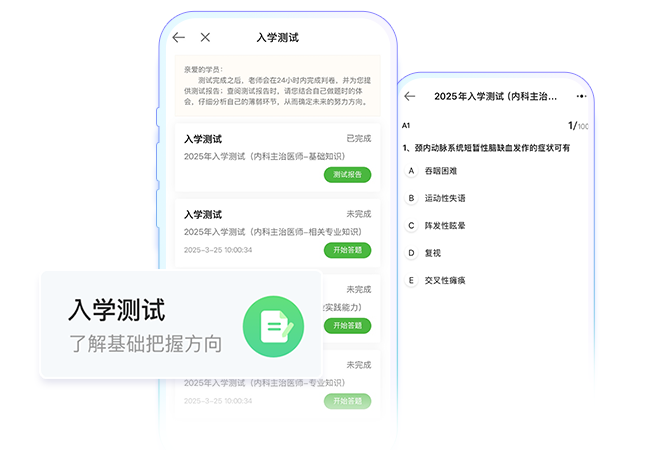Close the 入学测试 page with X icon
This screenshot has width=670, height=450.
[x=205, y=37]
